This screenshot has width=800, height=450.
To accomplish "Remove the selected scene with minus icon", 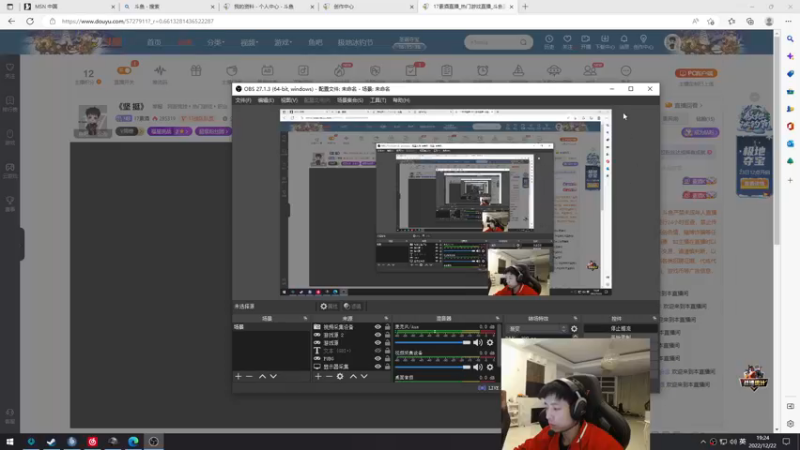I will coord(249,377).
